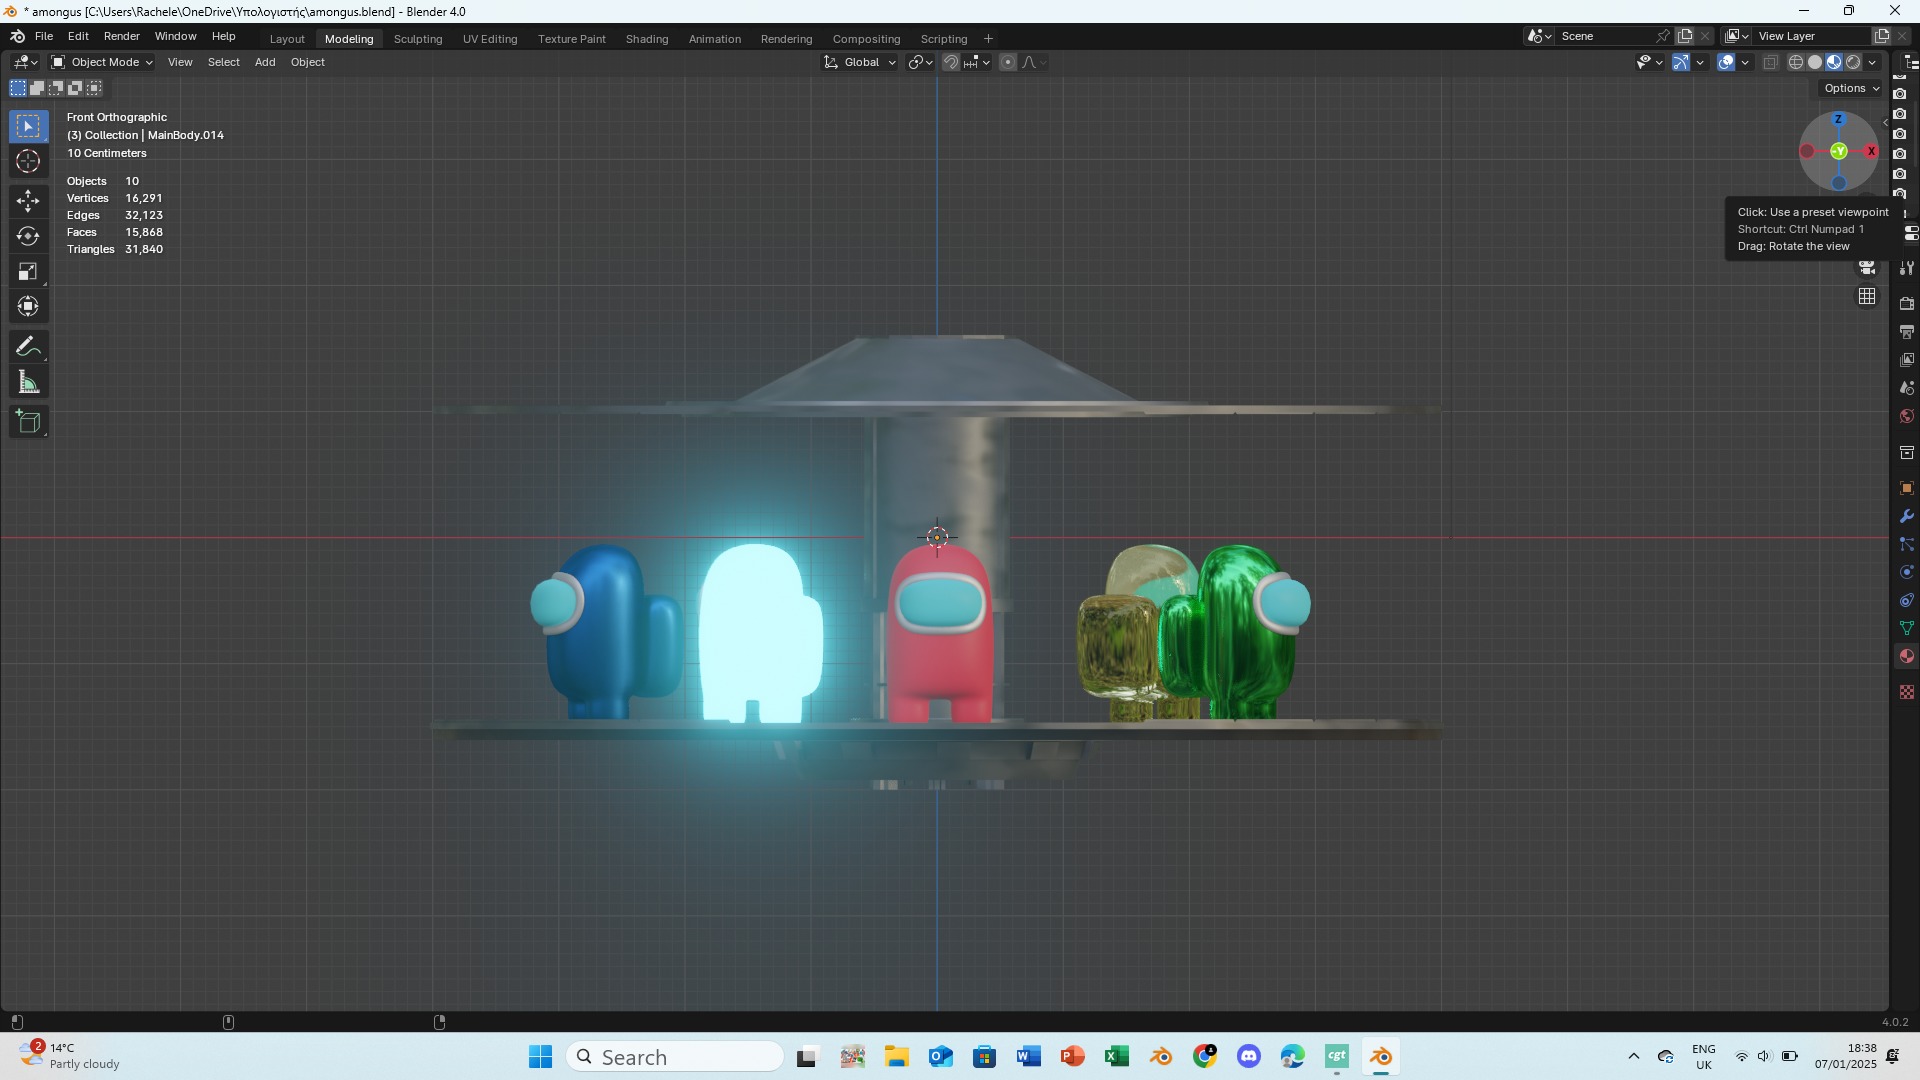Choose the Add Cube tool
Image resolution: width=1920 pixels, height=1080 pixels.
pyautogui.click(x=28, y=422)
